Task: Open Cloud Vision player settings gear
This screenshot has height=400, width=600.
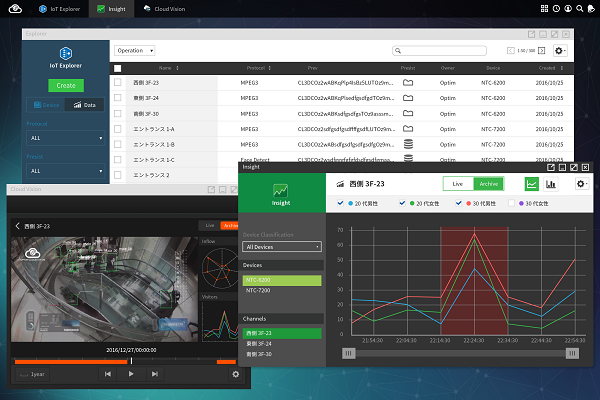Action: 235,374
